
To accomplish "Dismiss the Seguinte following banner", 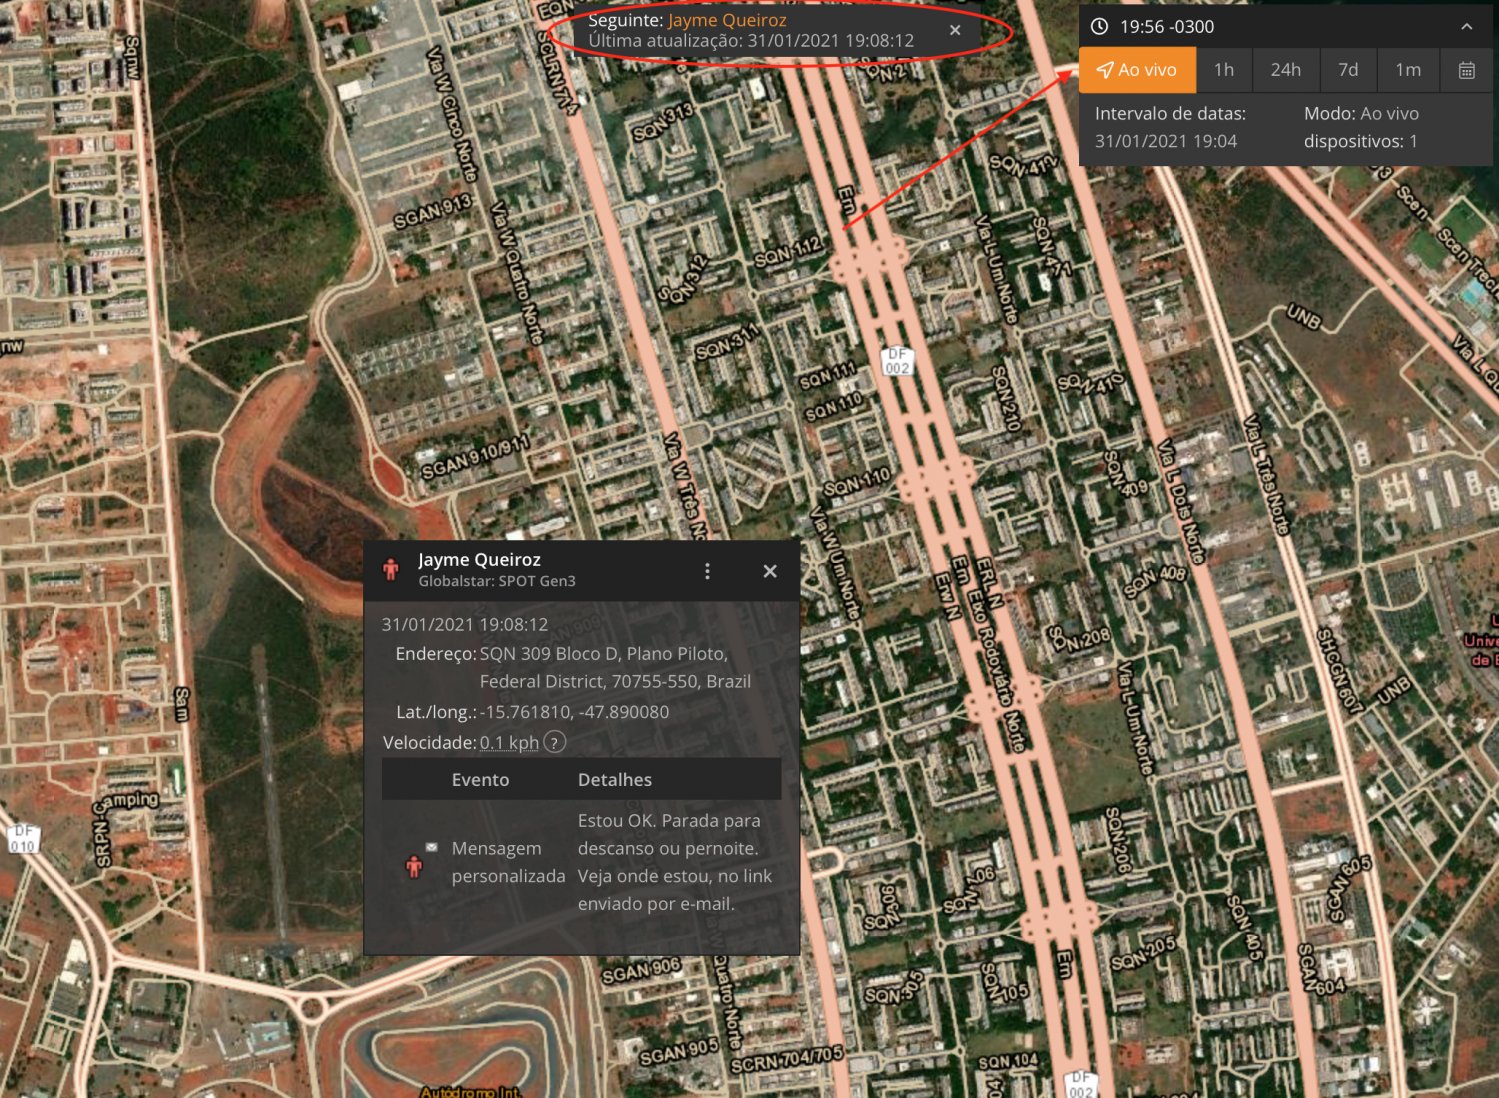I will pos(955,30).
